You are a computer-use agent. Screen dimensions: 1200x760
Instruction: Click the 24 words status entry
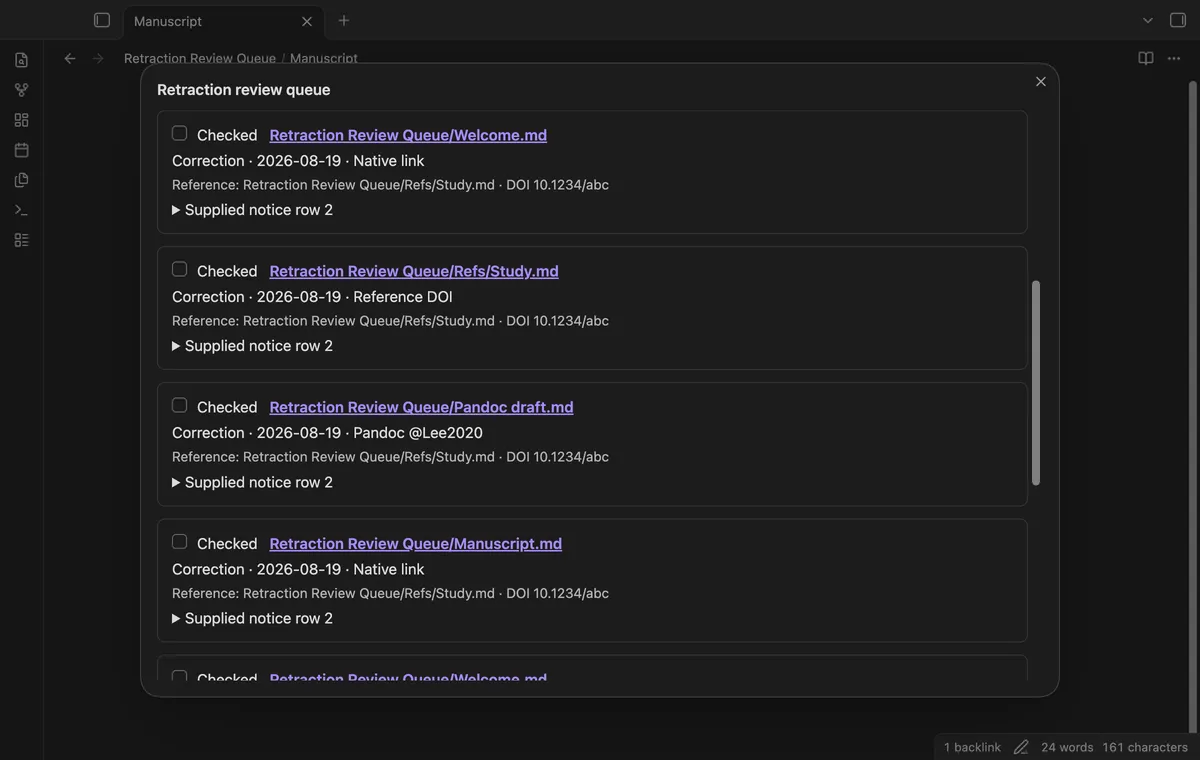tap(1067, 747)
